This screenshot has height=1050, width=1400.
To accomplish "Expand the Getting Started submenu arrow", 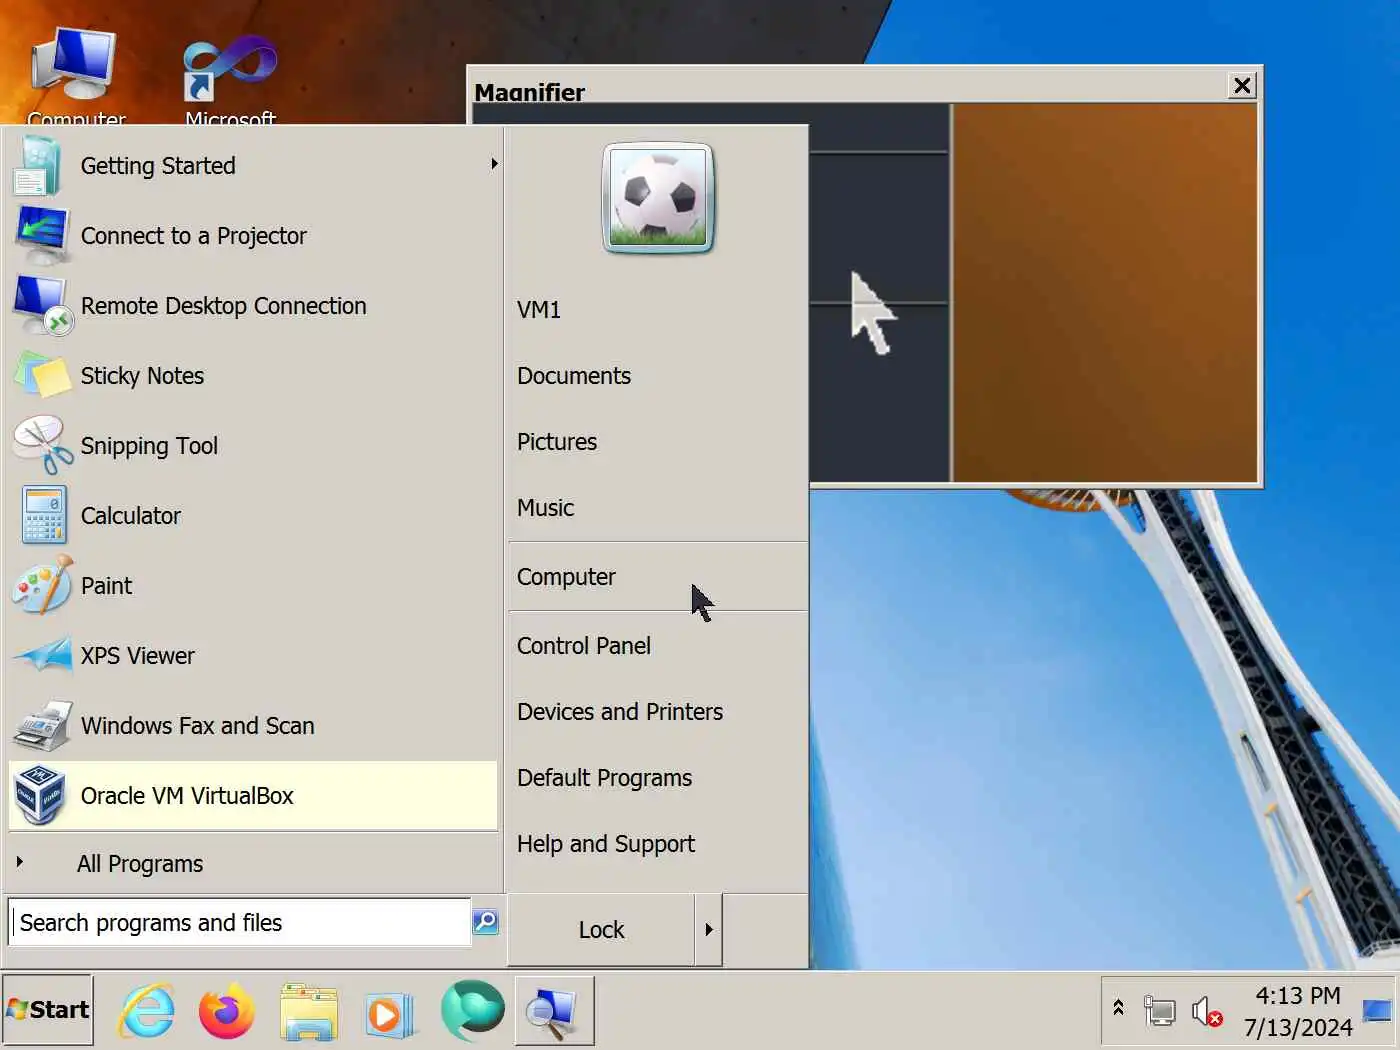I will click(x=494, y=164).
